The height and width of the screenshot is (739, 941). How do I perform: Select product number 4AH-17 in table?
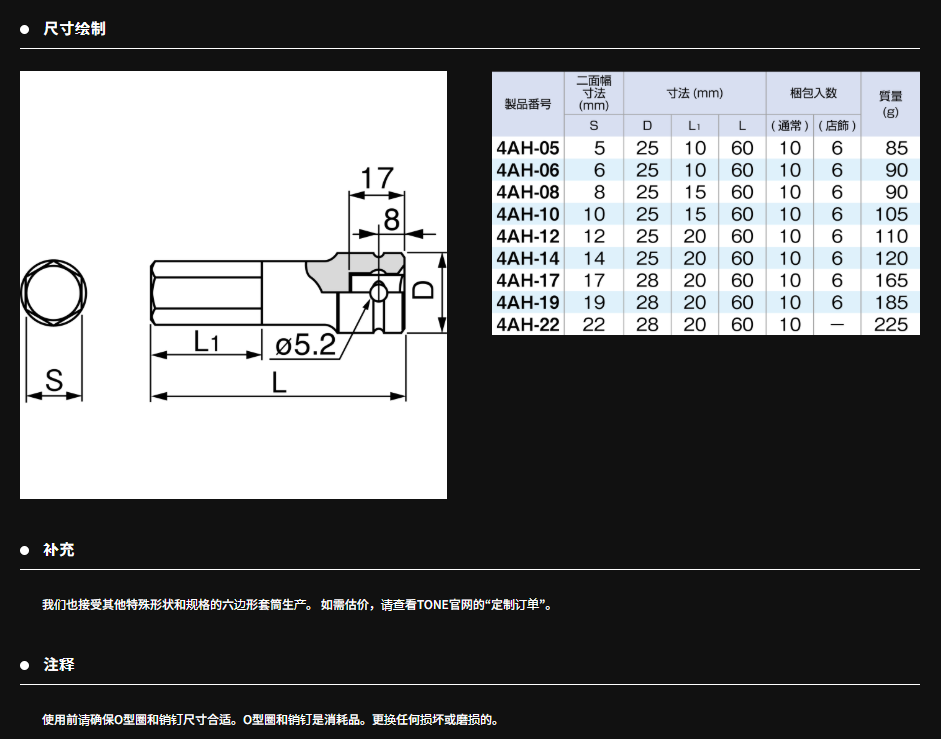(x=527, y=280)
